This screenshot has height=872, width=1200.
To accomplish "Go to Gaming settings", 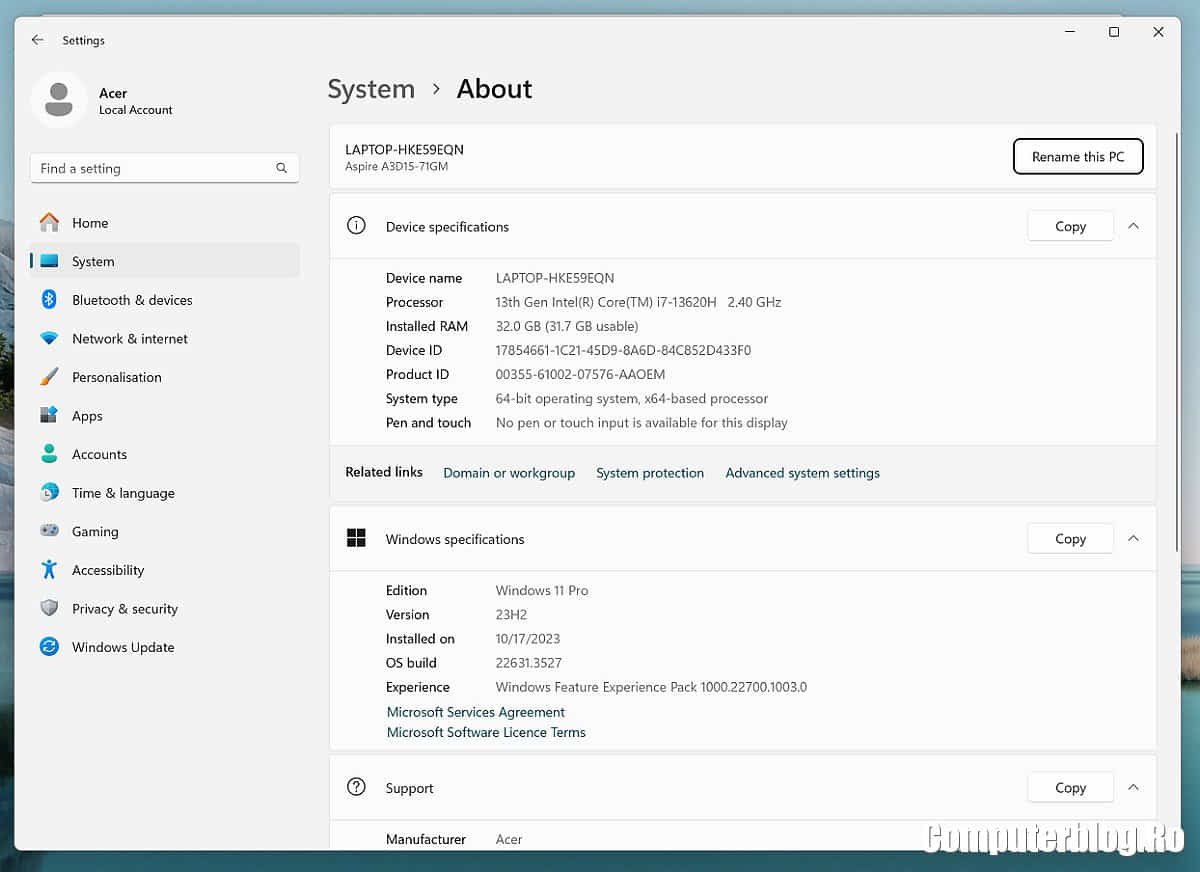I will tap(95, 532).
